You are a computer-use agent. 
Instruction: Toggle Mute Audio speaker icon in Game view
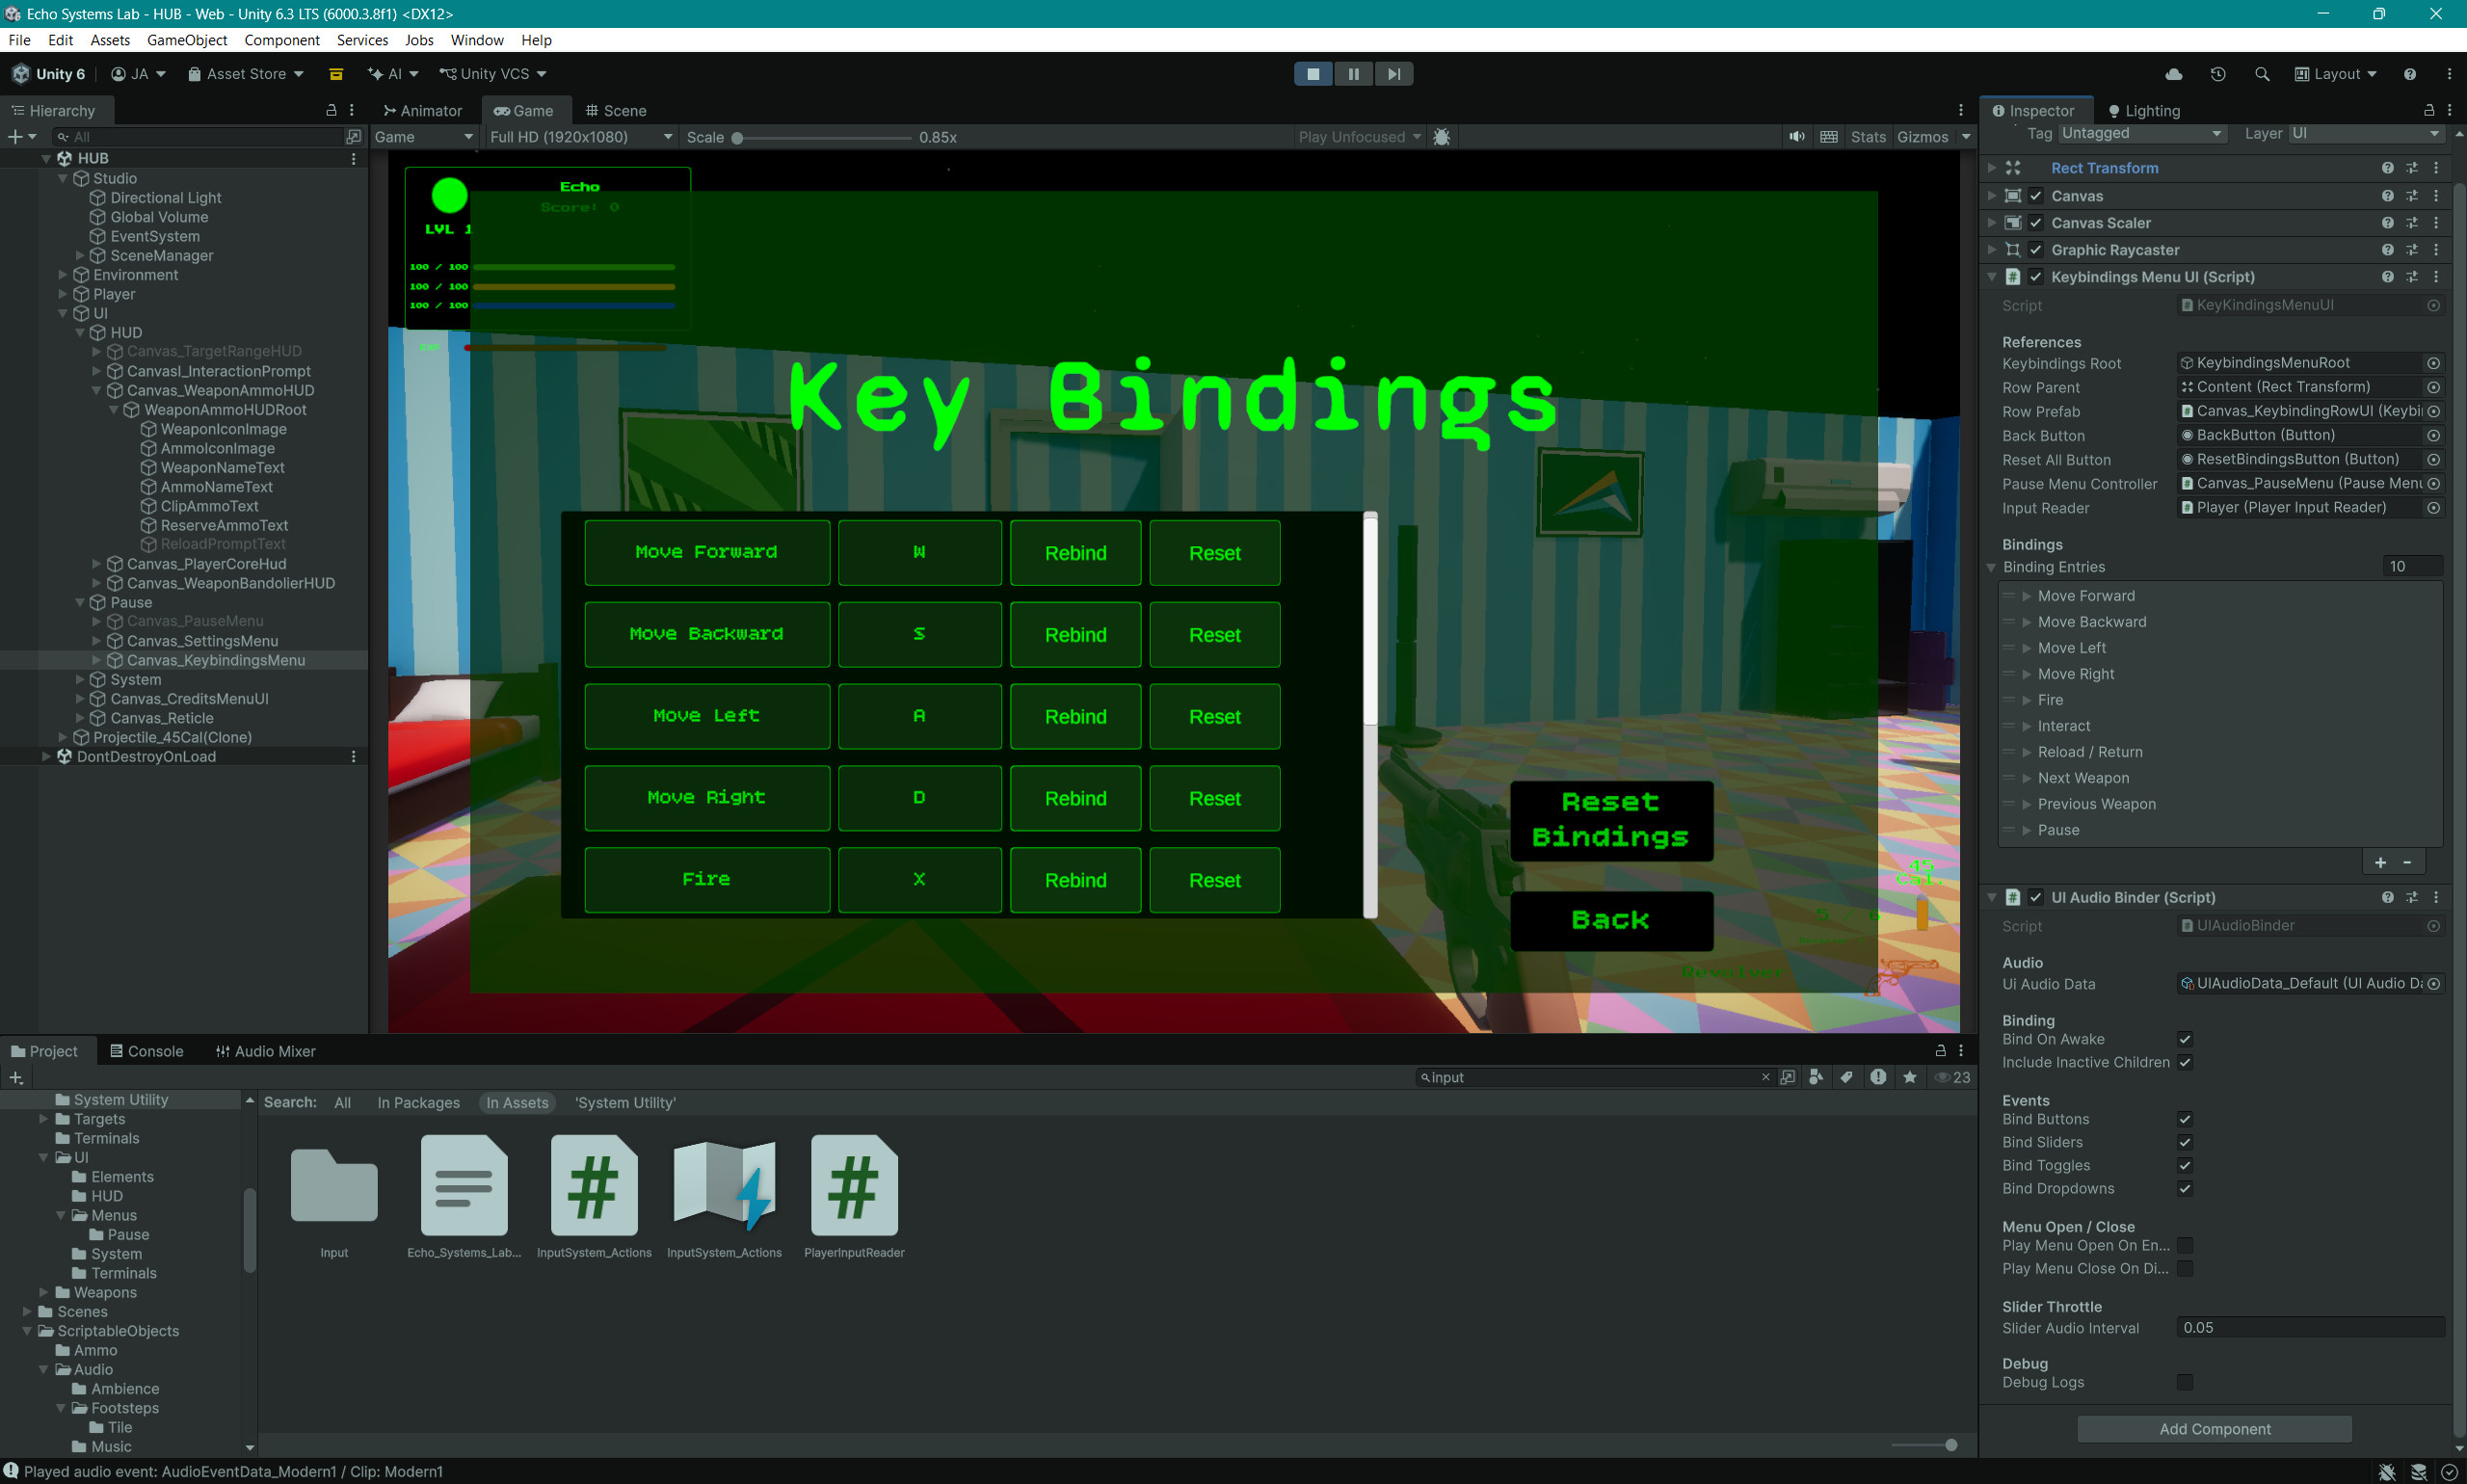coord(1797,137)
